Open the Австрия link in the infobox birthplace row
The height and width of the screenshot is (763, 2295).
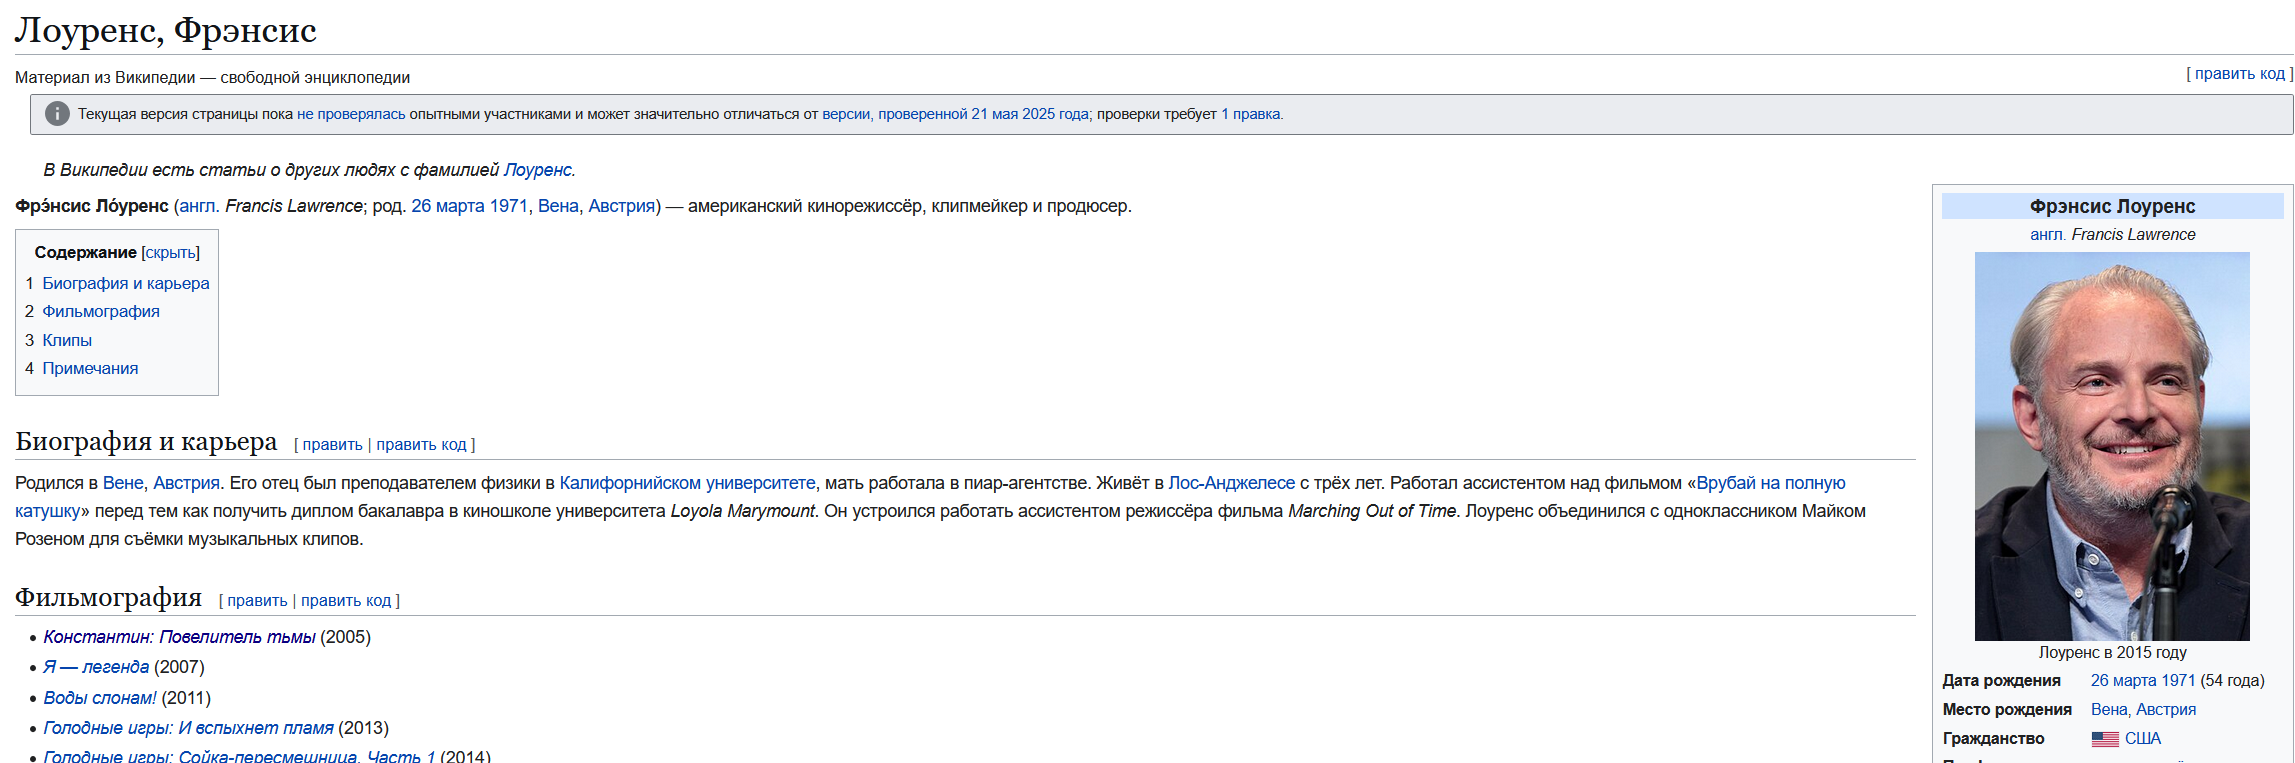(2166, 710)
